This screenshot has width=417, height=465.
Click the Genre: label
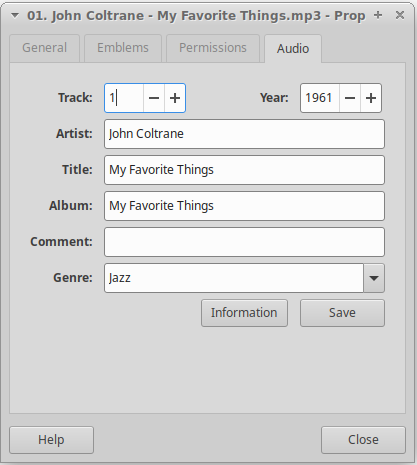(73, 278)
